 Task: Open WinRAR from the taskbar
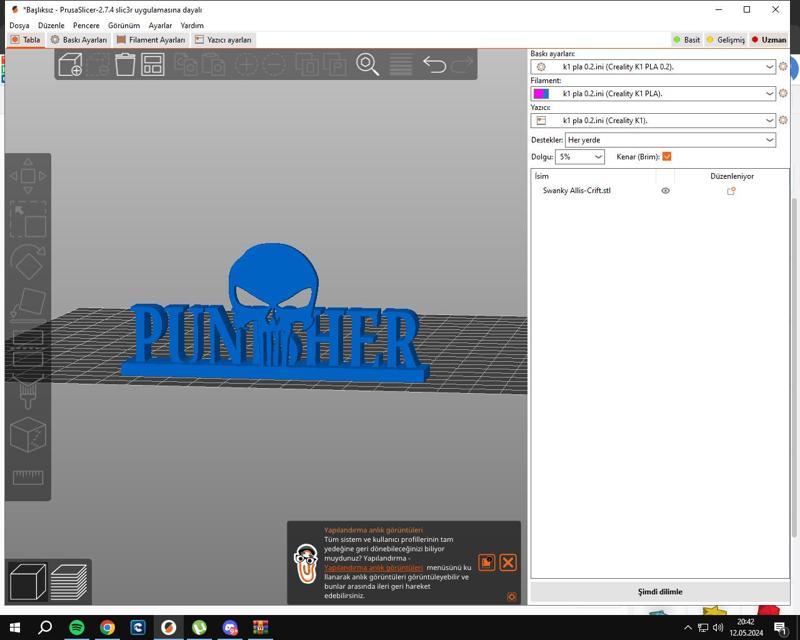point(261,627)
